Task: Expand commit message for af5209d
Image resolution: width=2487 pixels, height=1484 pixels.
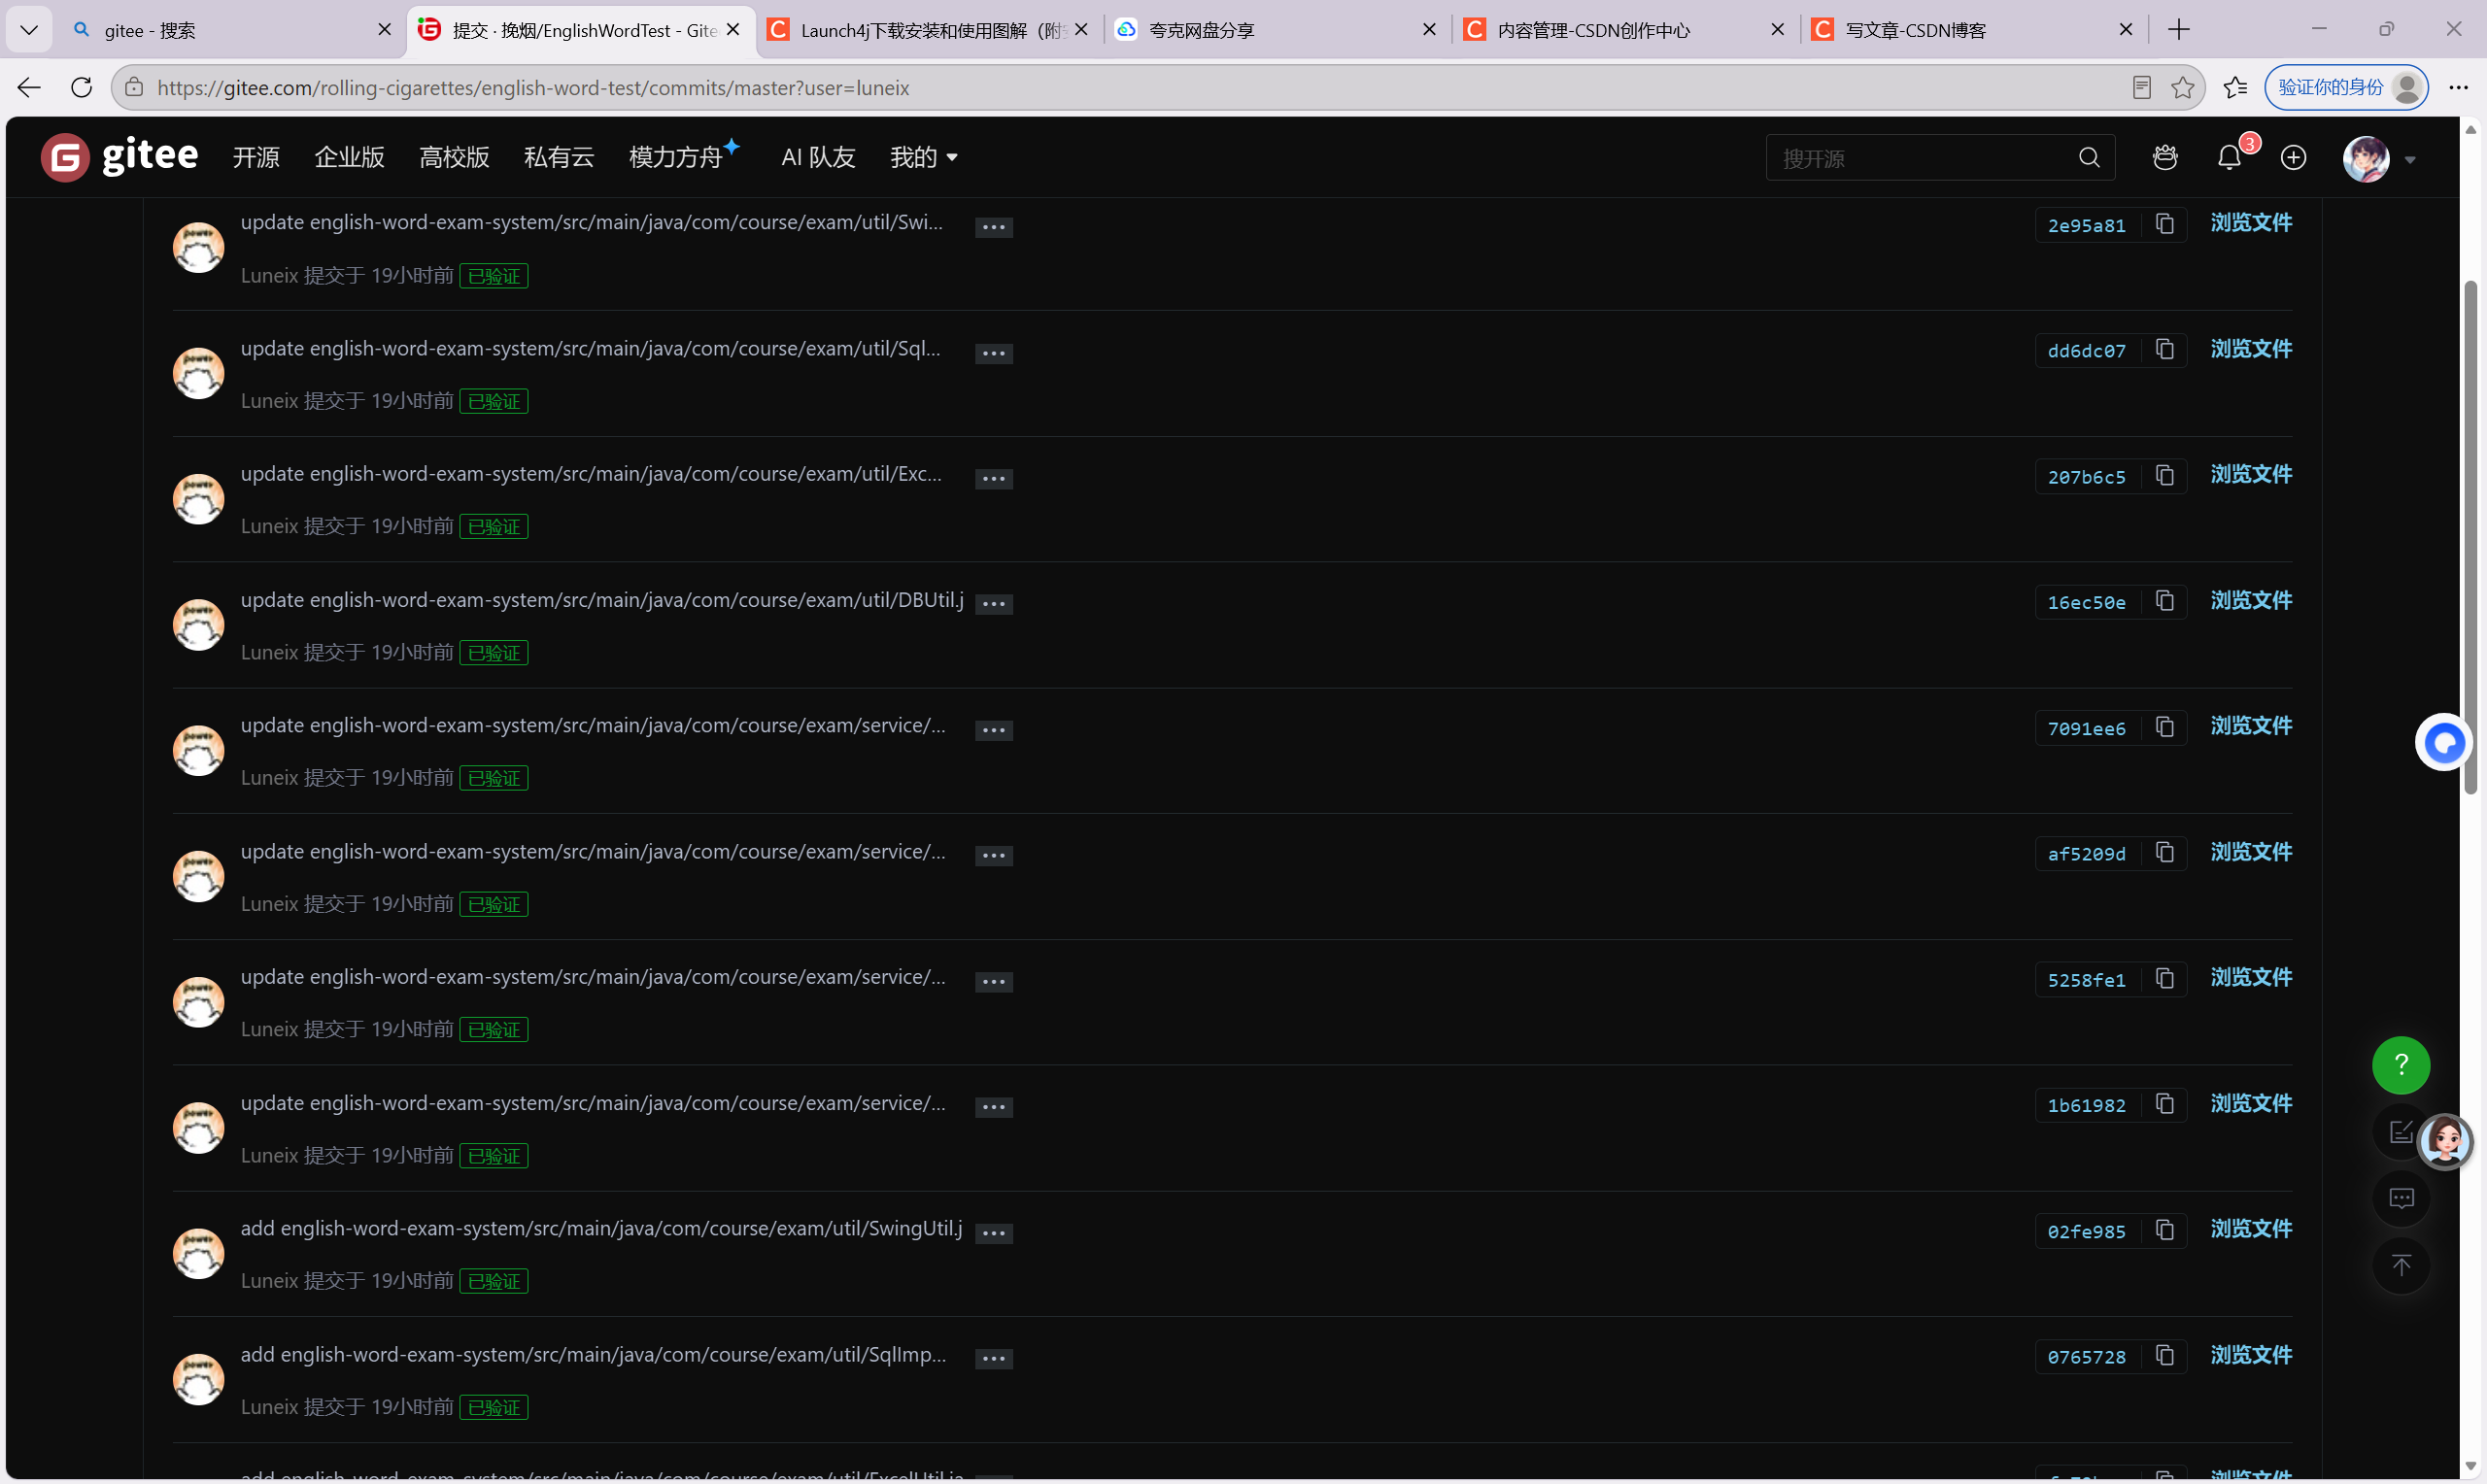Action: tap(993, 856)
